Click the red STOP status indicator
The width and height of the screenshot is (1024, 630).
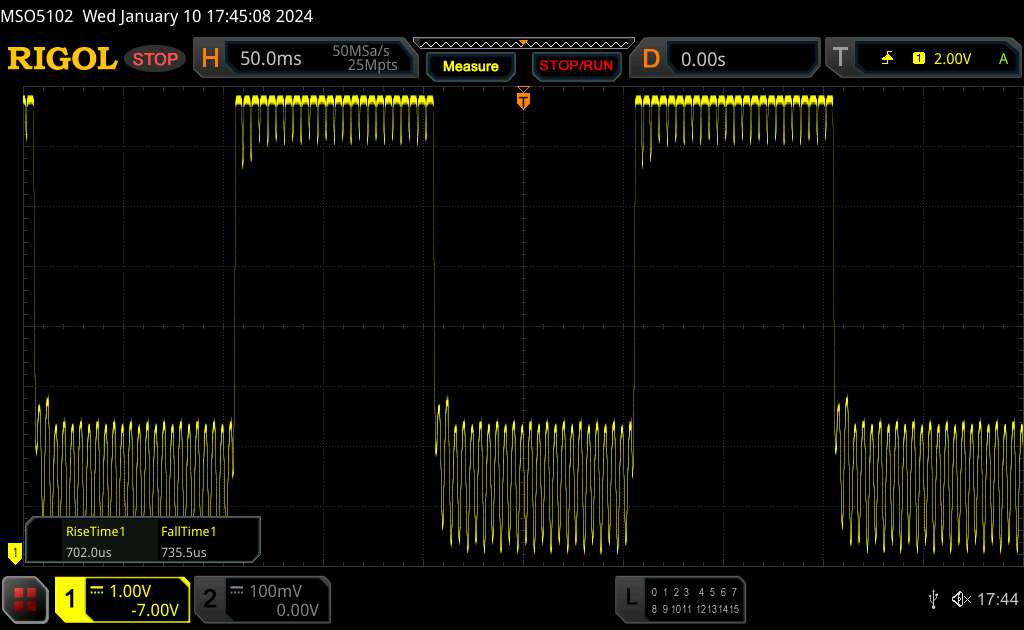(156, 59)
